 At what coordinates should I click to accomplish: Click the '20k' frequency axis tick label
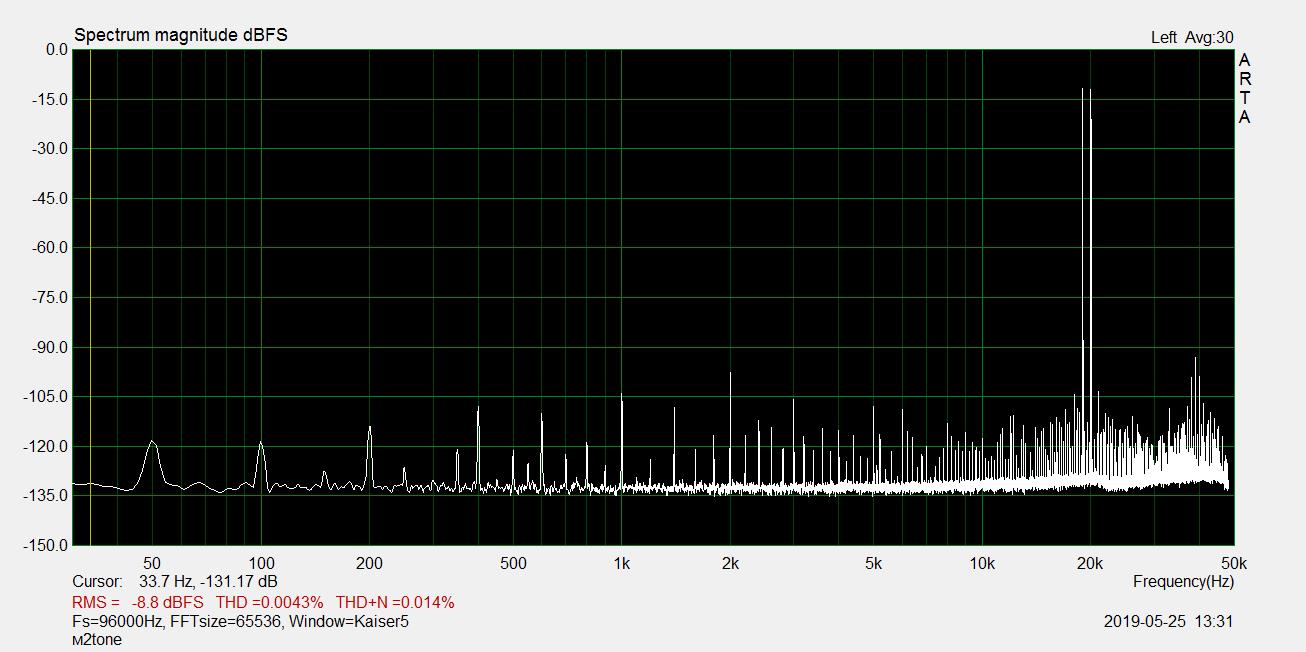(1090, 564)
